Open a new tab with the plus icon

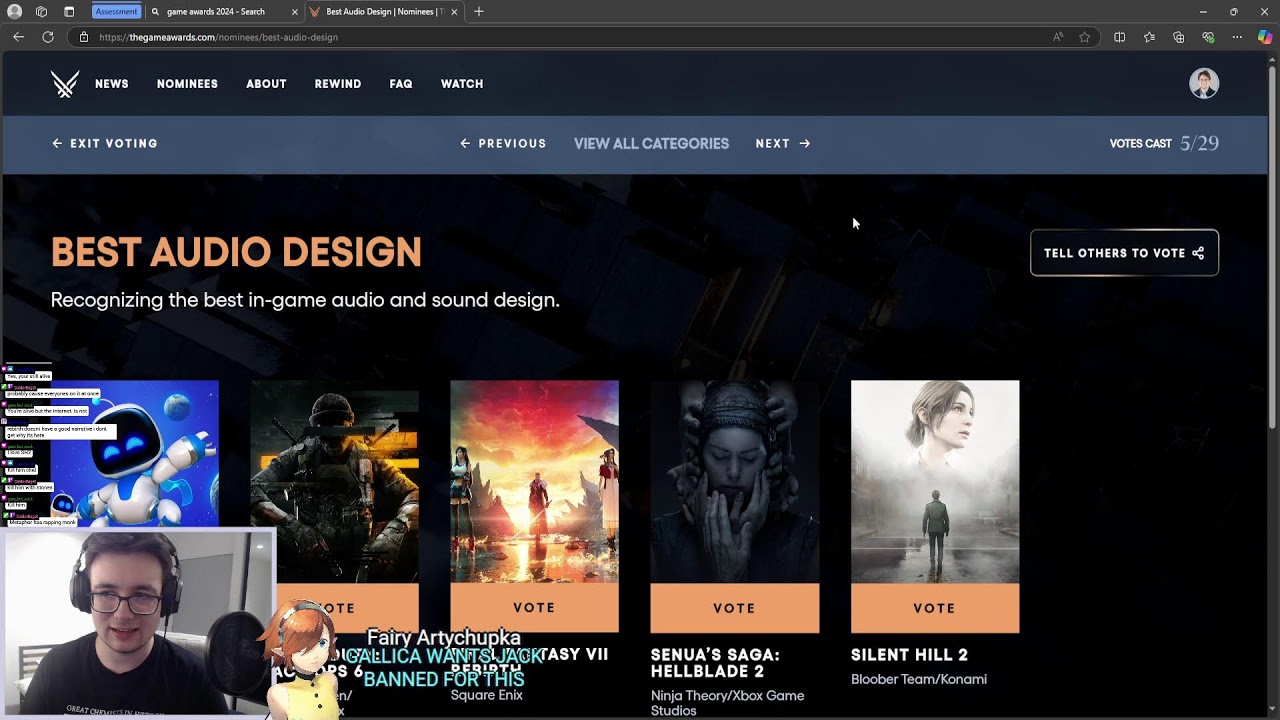tap(479, 12)
